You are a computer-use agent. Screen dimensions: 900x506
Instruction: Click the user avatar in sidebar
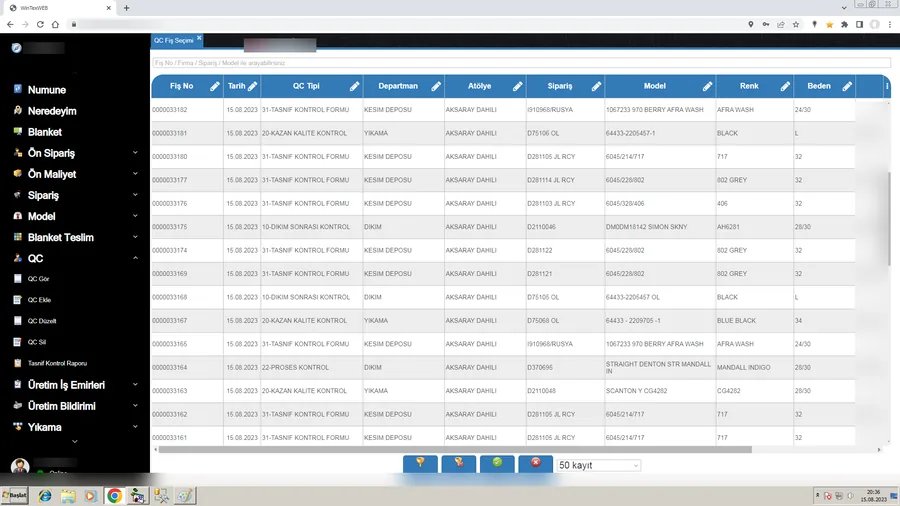click(x=20, y=466)
